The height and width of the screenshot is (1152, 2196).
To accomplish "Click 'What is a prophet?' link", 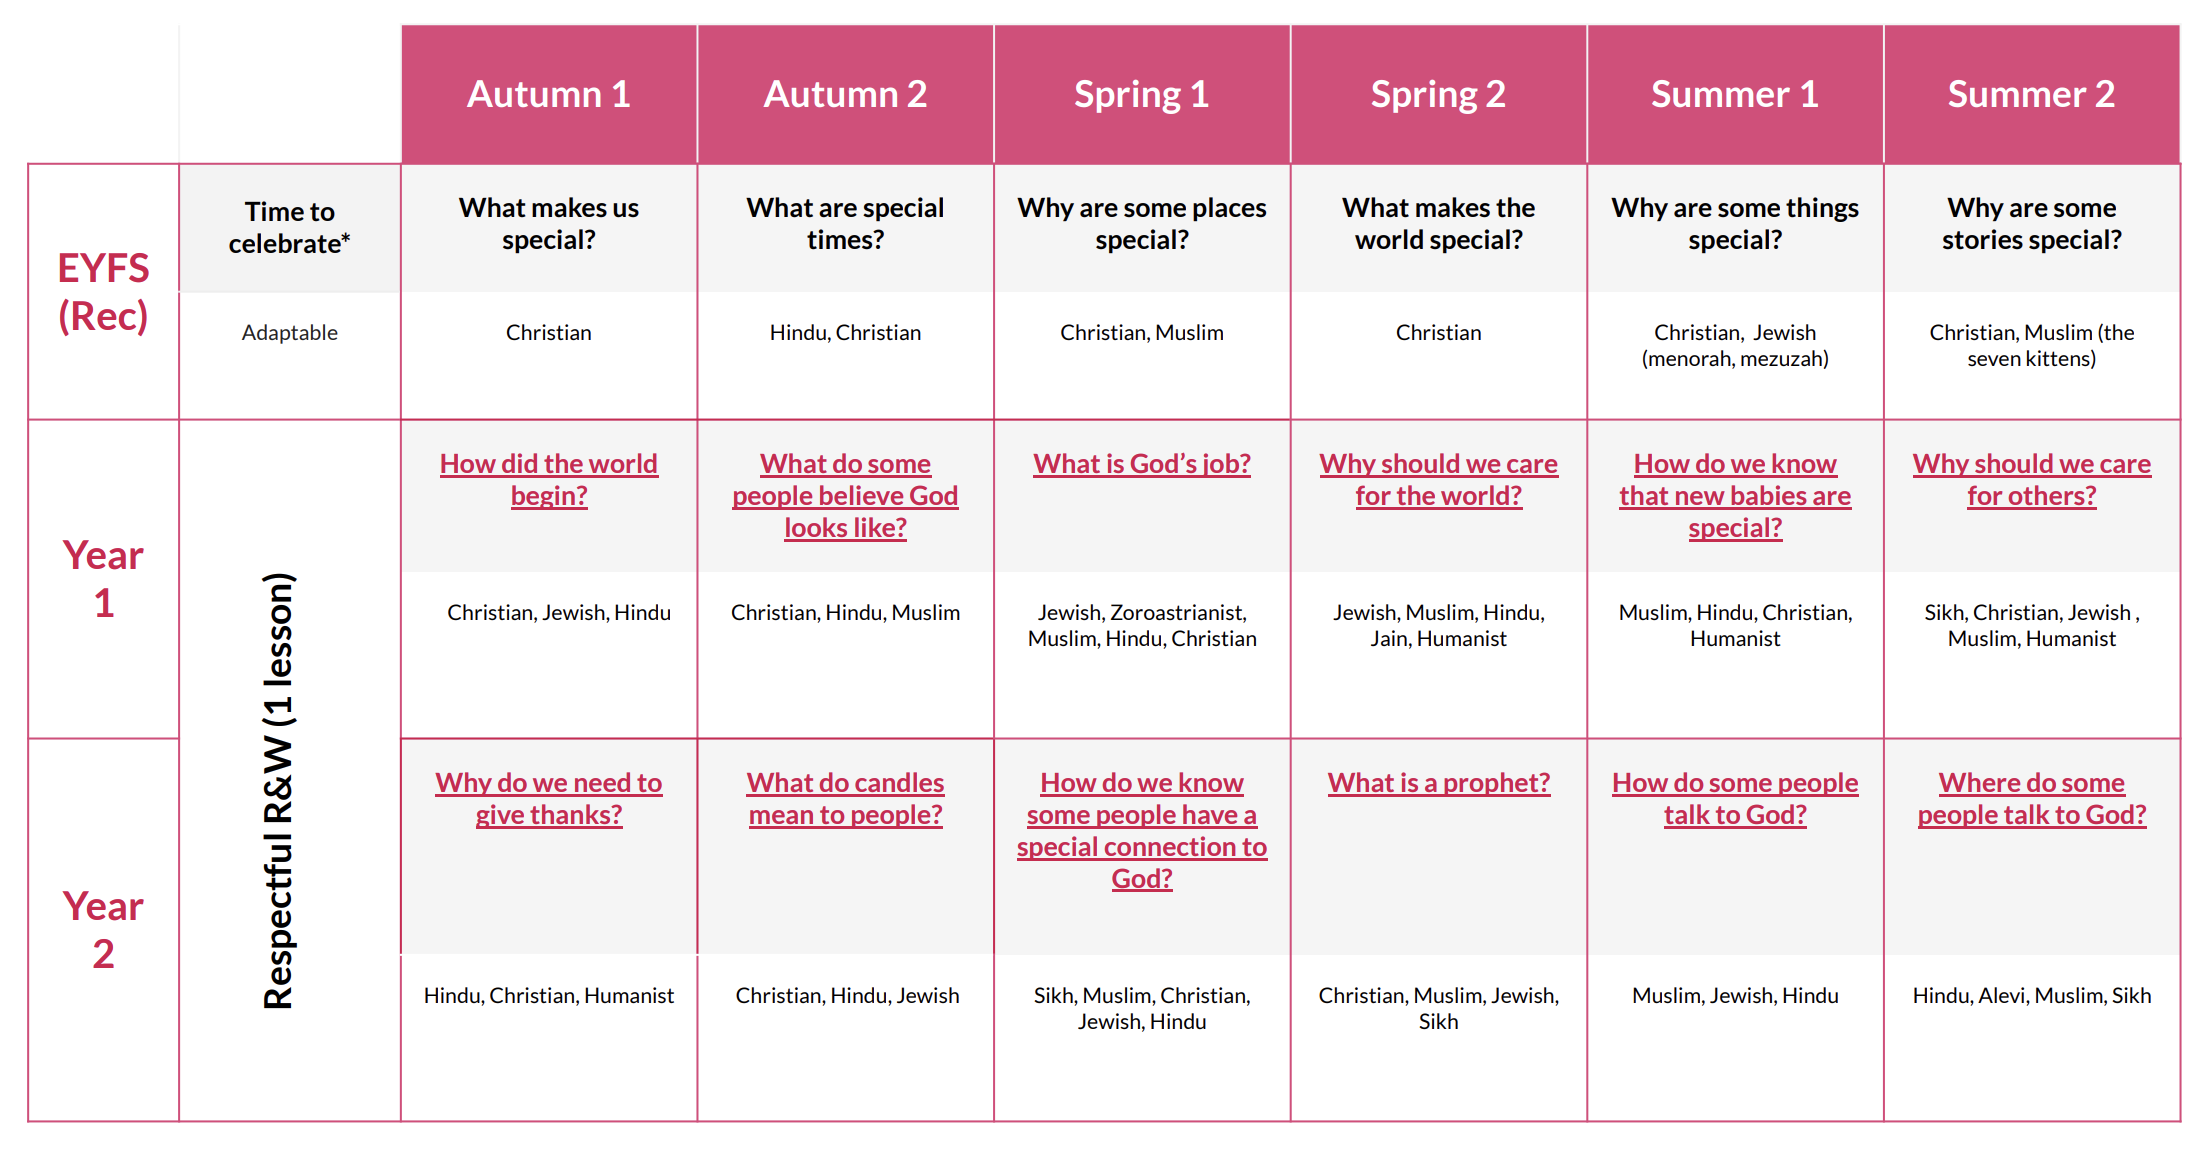I will 1438,783.
